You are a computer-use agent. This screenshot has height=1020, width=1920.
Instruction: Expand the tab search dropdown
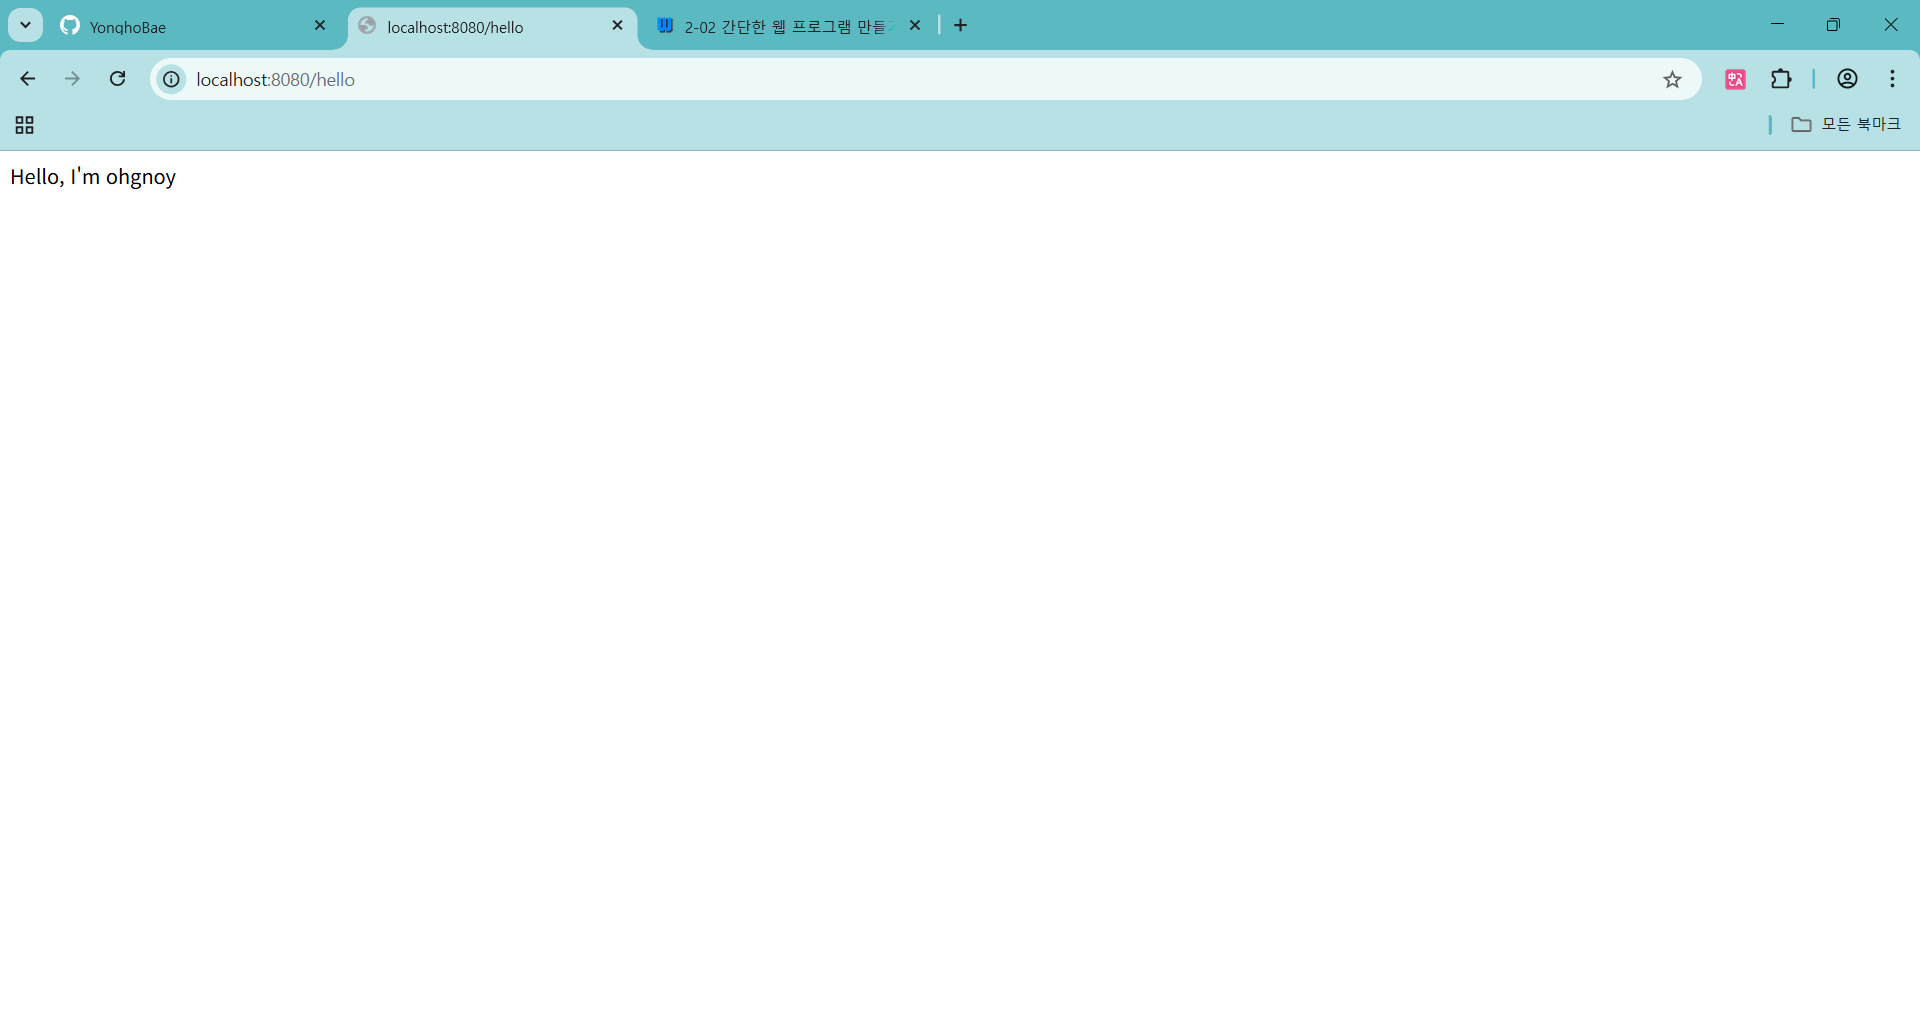[26, 25]
